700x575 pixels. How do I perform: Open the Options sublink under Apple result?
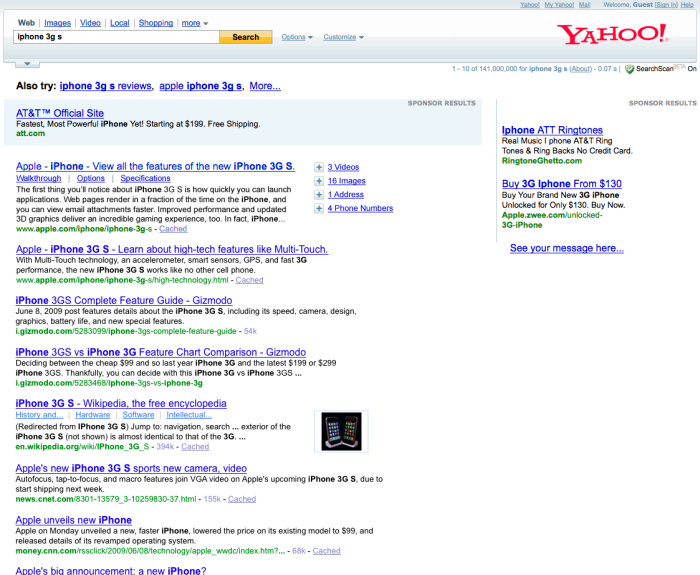(91, 178)
